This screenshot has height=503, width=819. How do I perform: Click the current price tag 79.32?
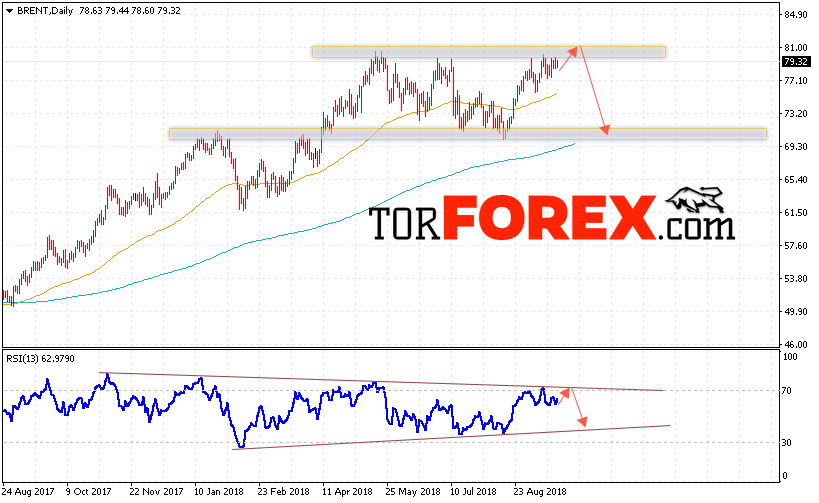pos(795,62)
